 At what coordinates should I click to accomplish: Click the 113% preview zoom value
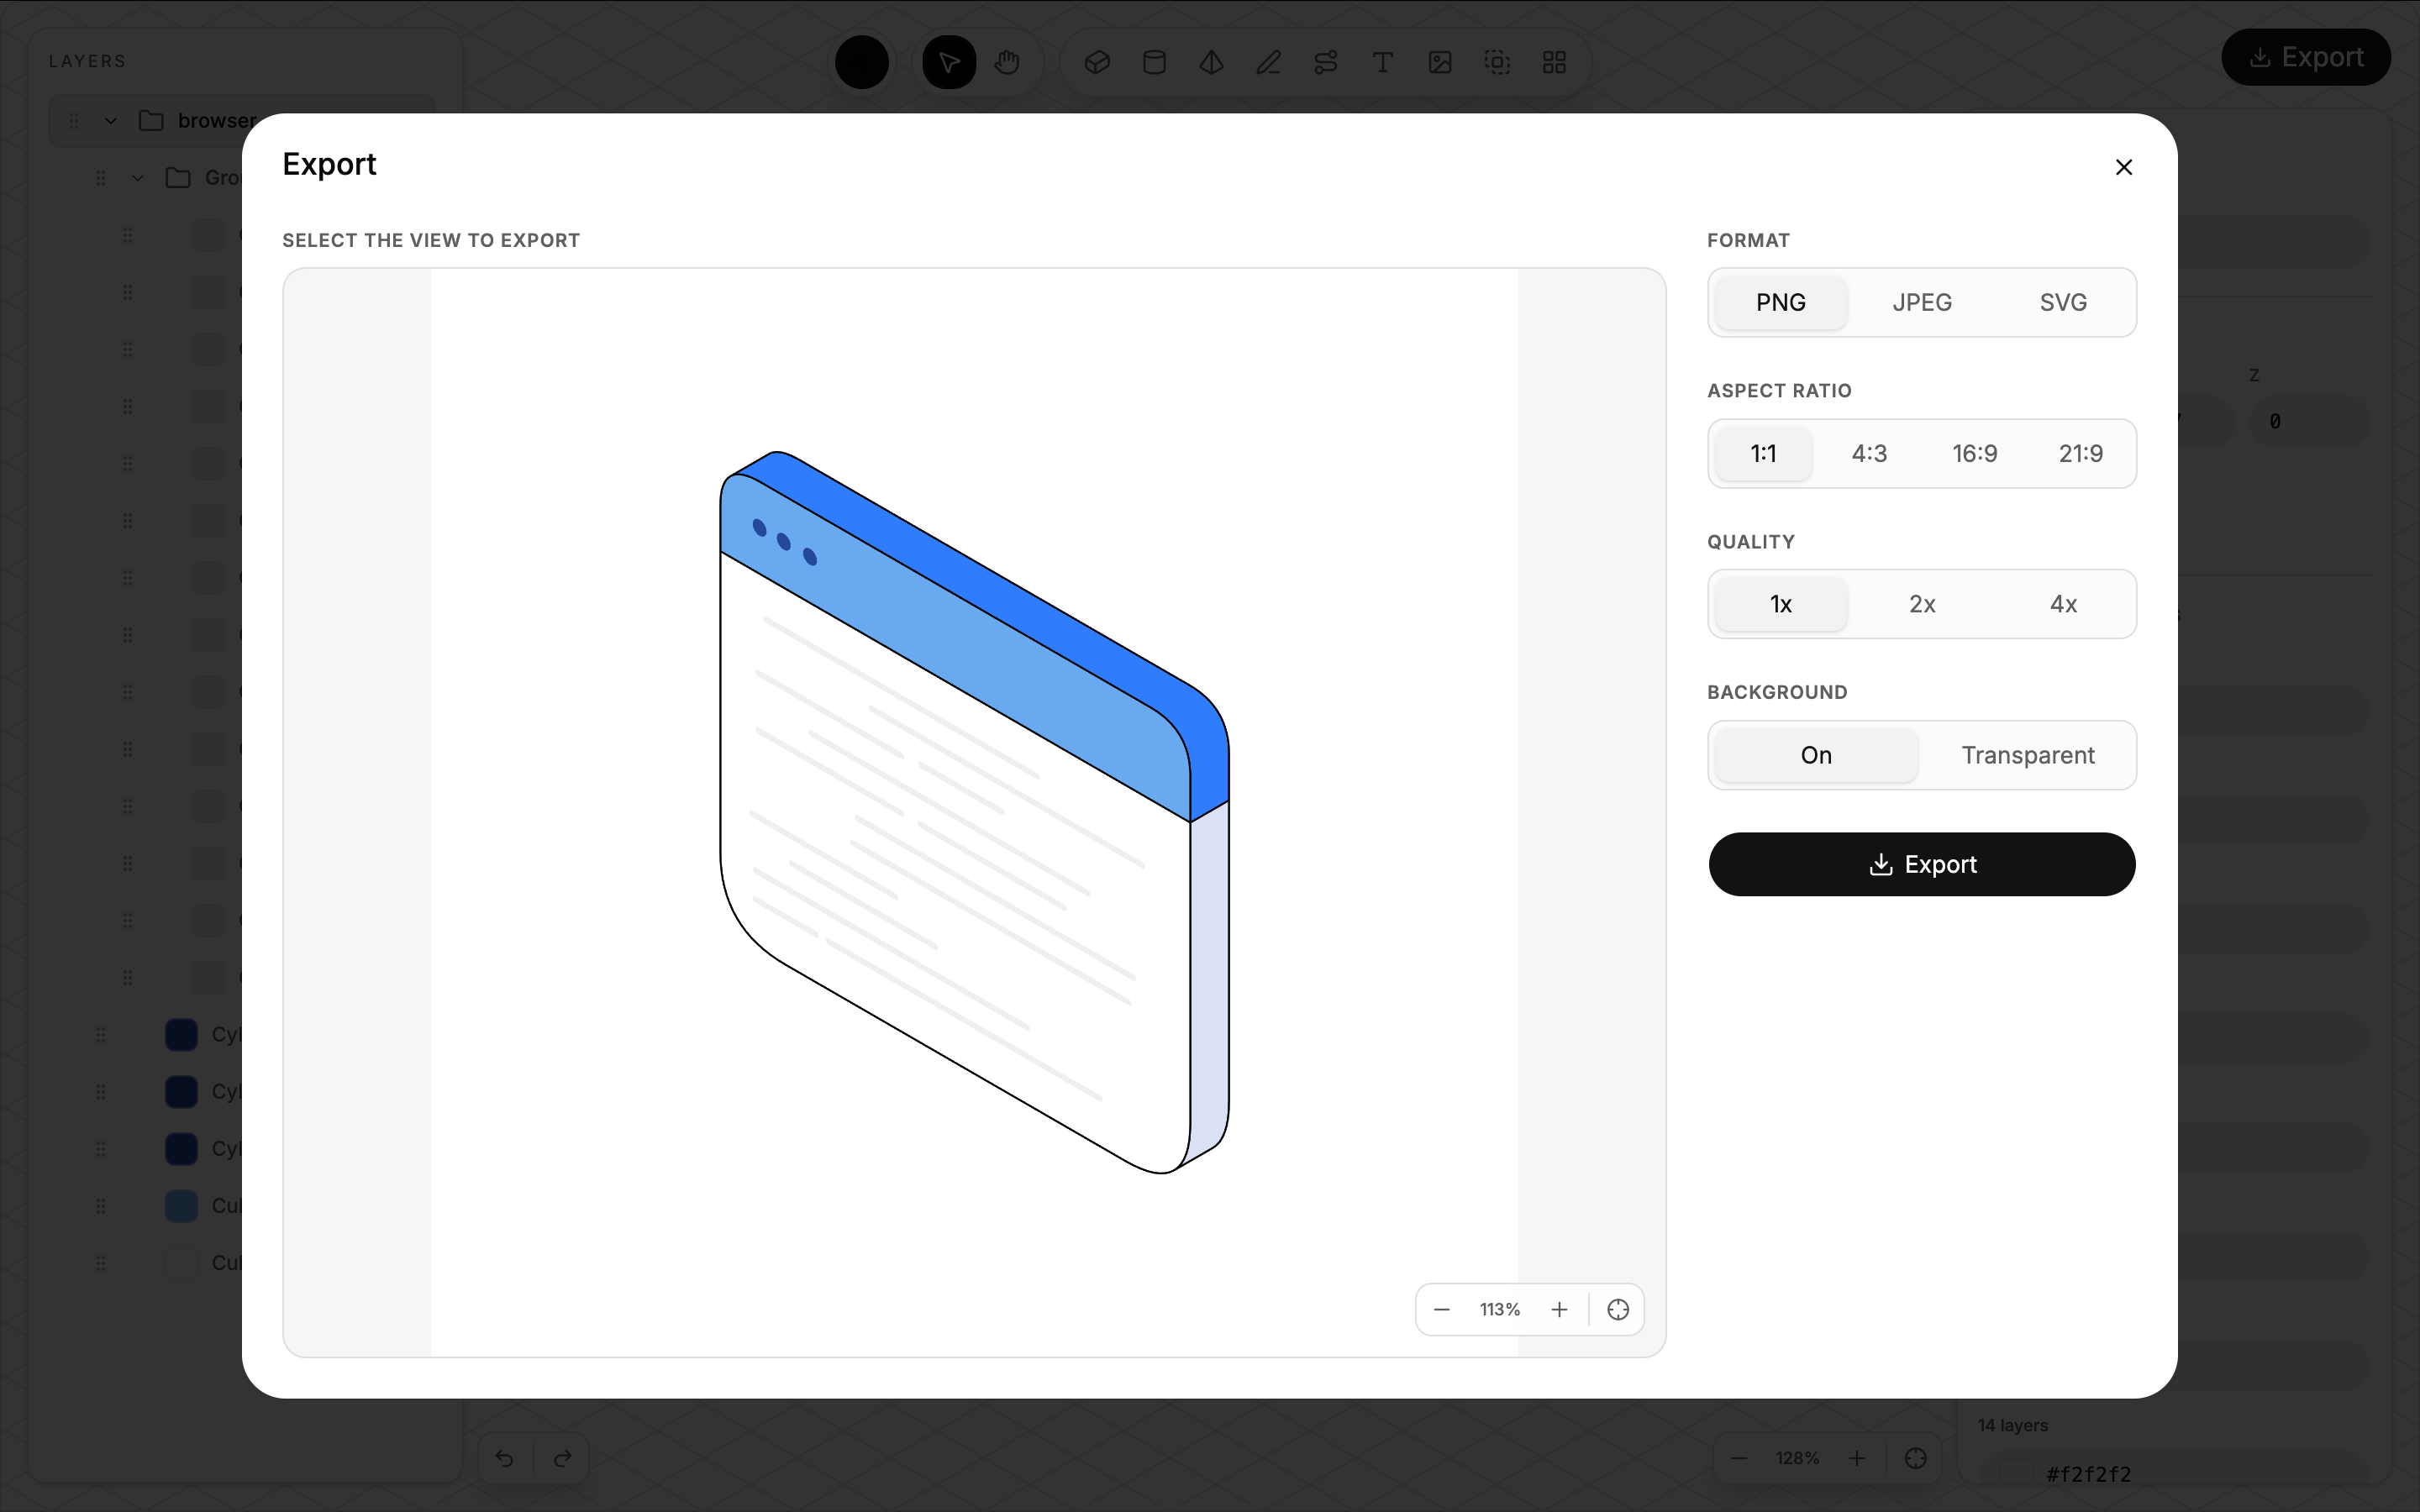(x=1500, y=1309)
